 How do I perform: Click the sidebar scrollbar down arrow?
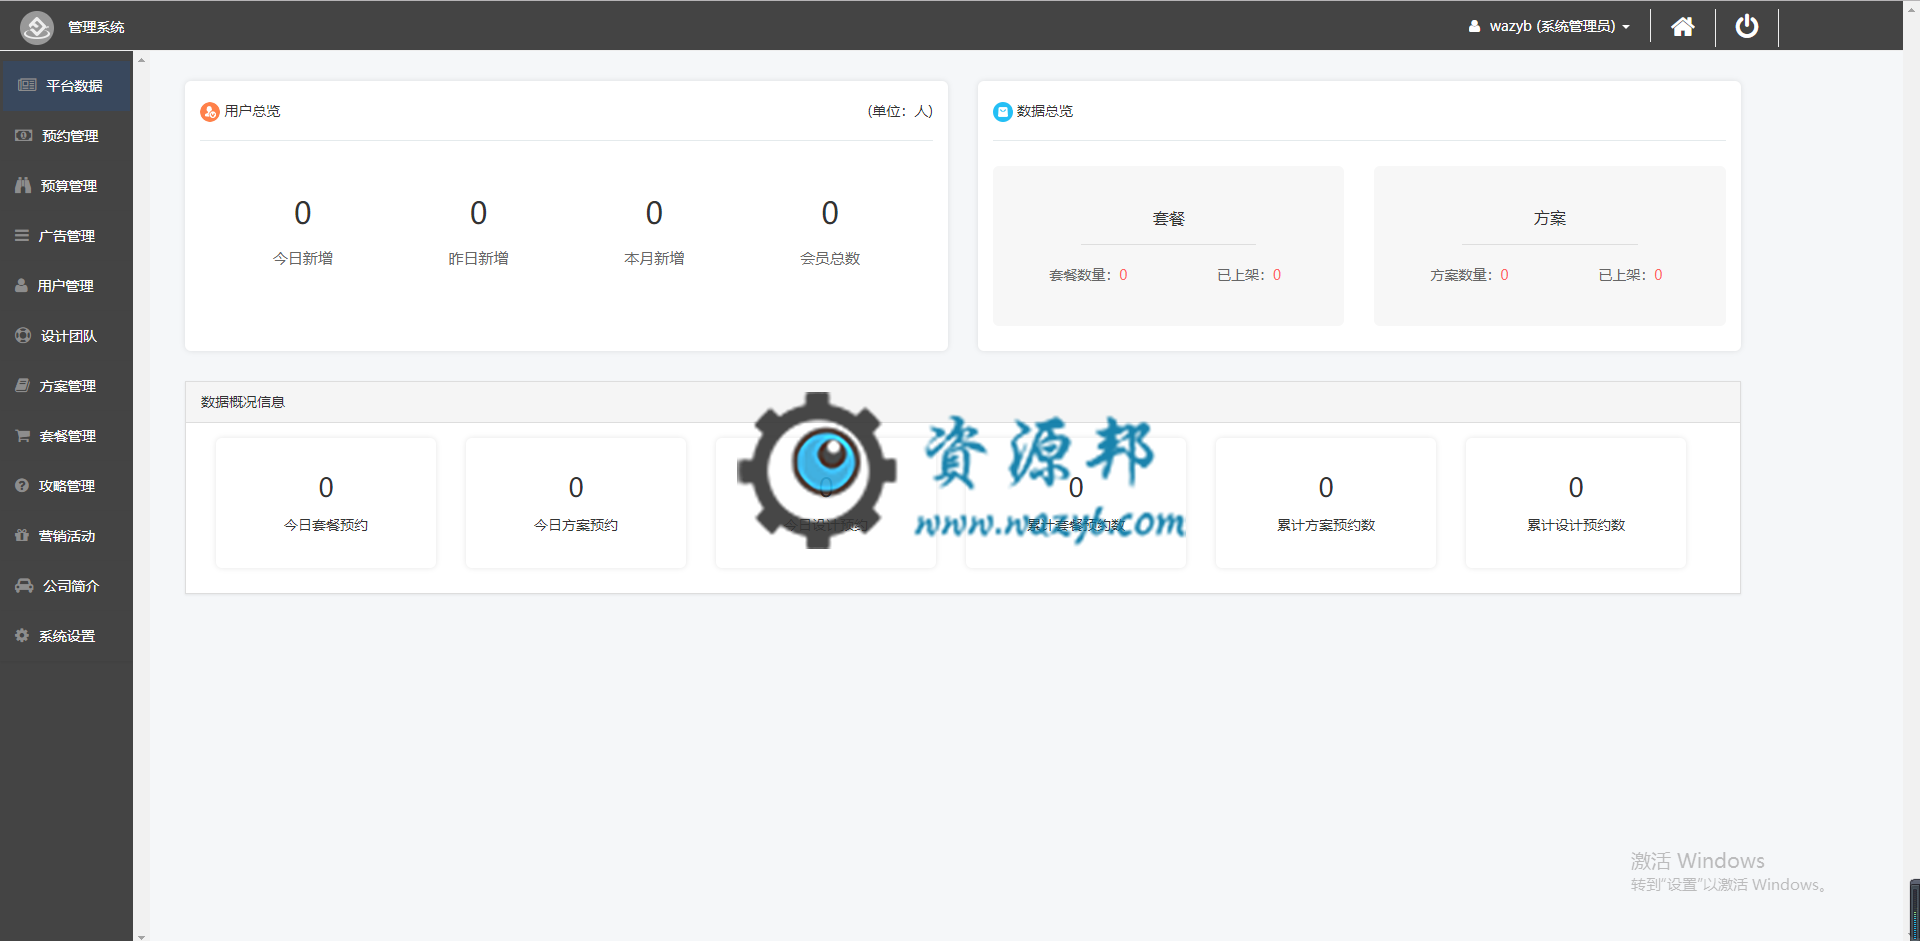tap(141, 936)
